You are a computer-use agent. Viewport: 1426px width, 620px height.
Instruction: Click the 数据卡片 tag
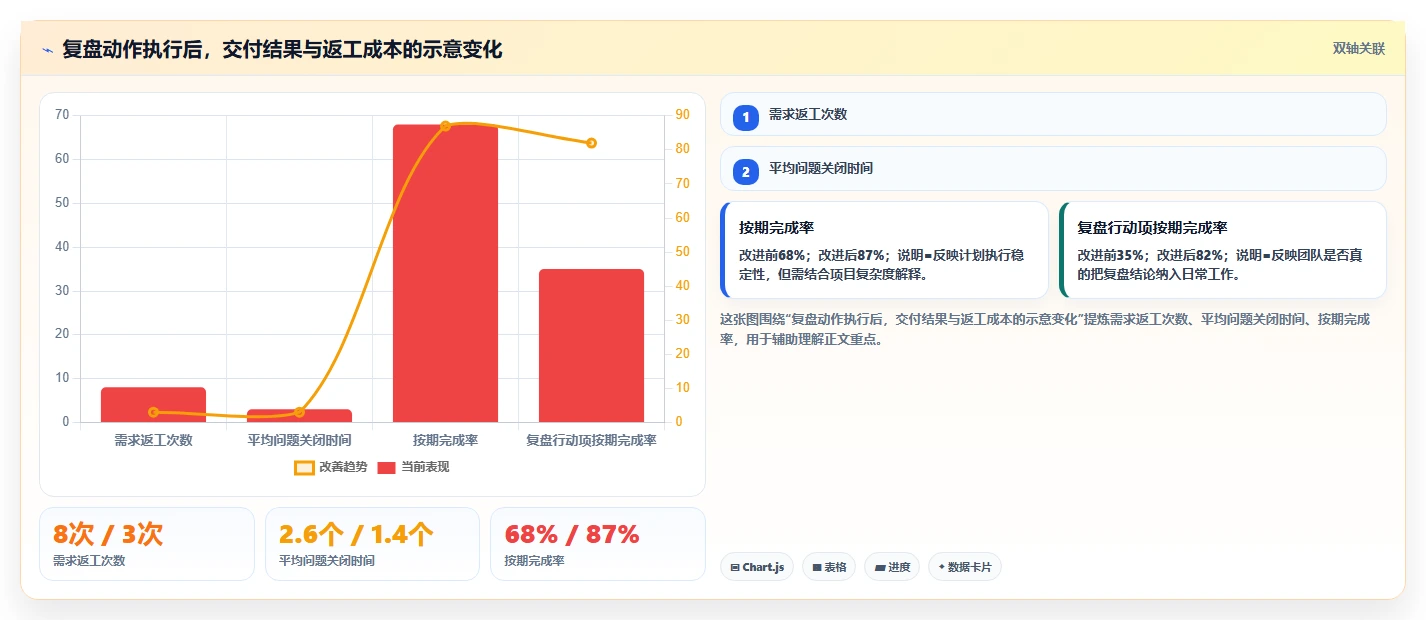click(965, 567)
